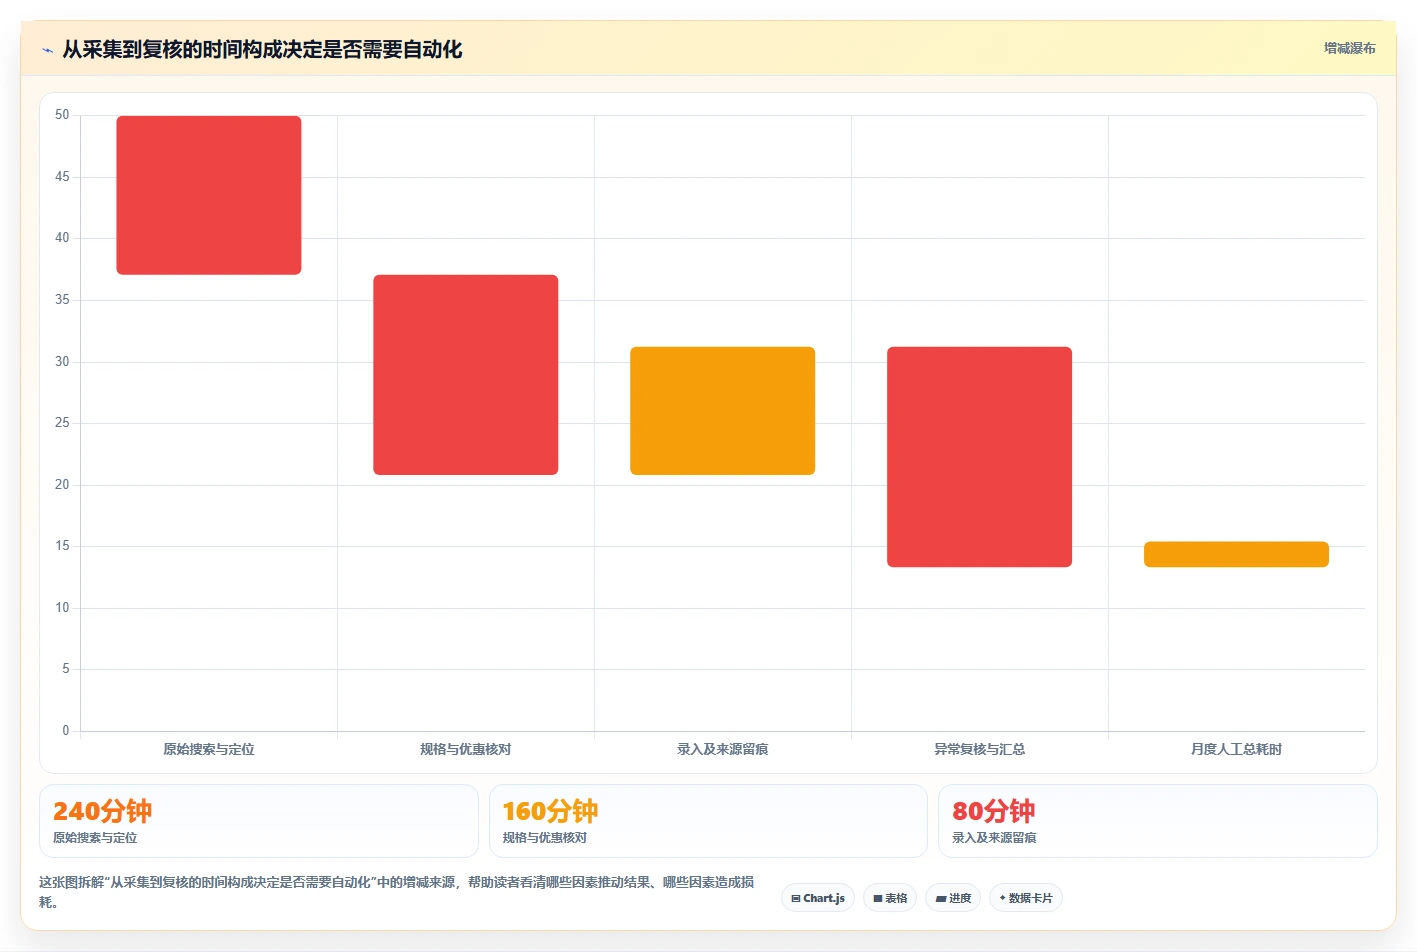
Task: Open the 240分钟 data card
Action: pyautogui.click(x=259, y=821)
